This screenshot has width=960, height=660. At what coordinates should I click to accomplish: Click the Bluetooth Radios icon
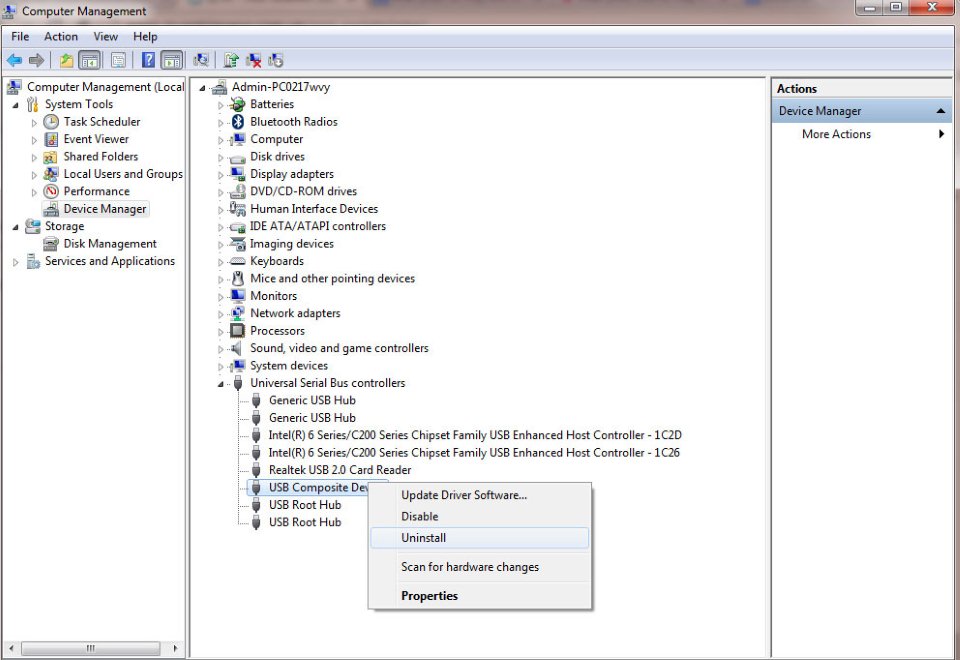pos(238,122)
